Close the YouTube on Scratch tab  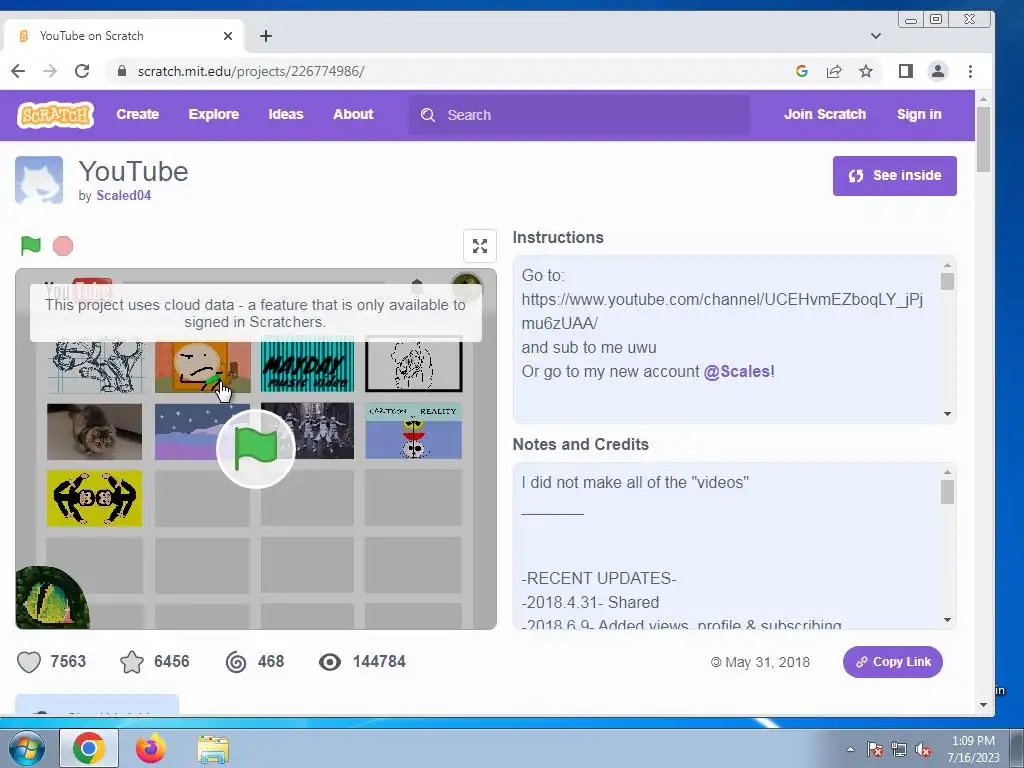tap(228, 36)
